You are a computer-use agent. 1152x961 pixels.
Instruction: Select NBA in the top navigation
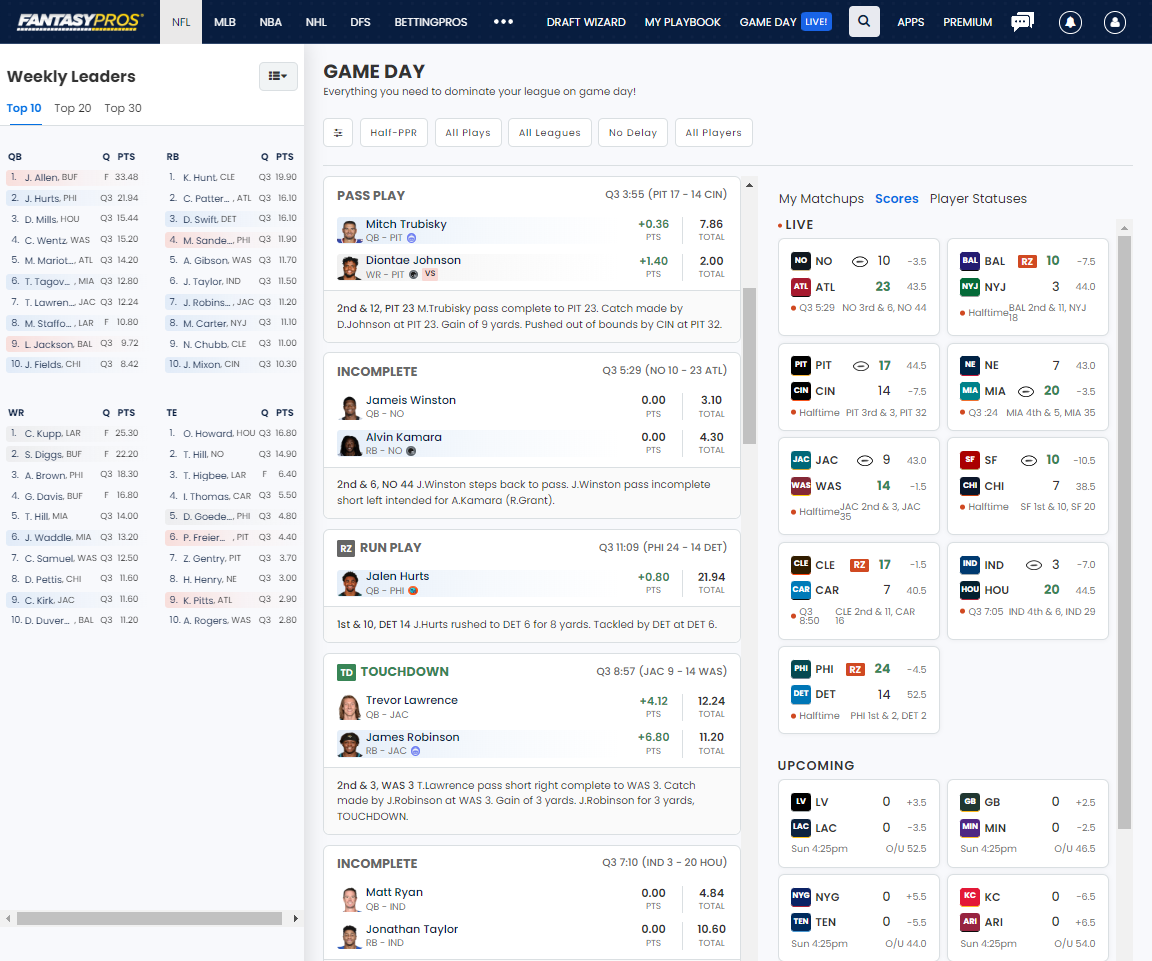coord(270,22)
